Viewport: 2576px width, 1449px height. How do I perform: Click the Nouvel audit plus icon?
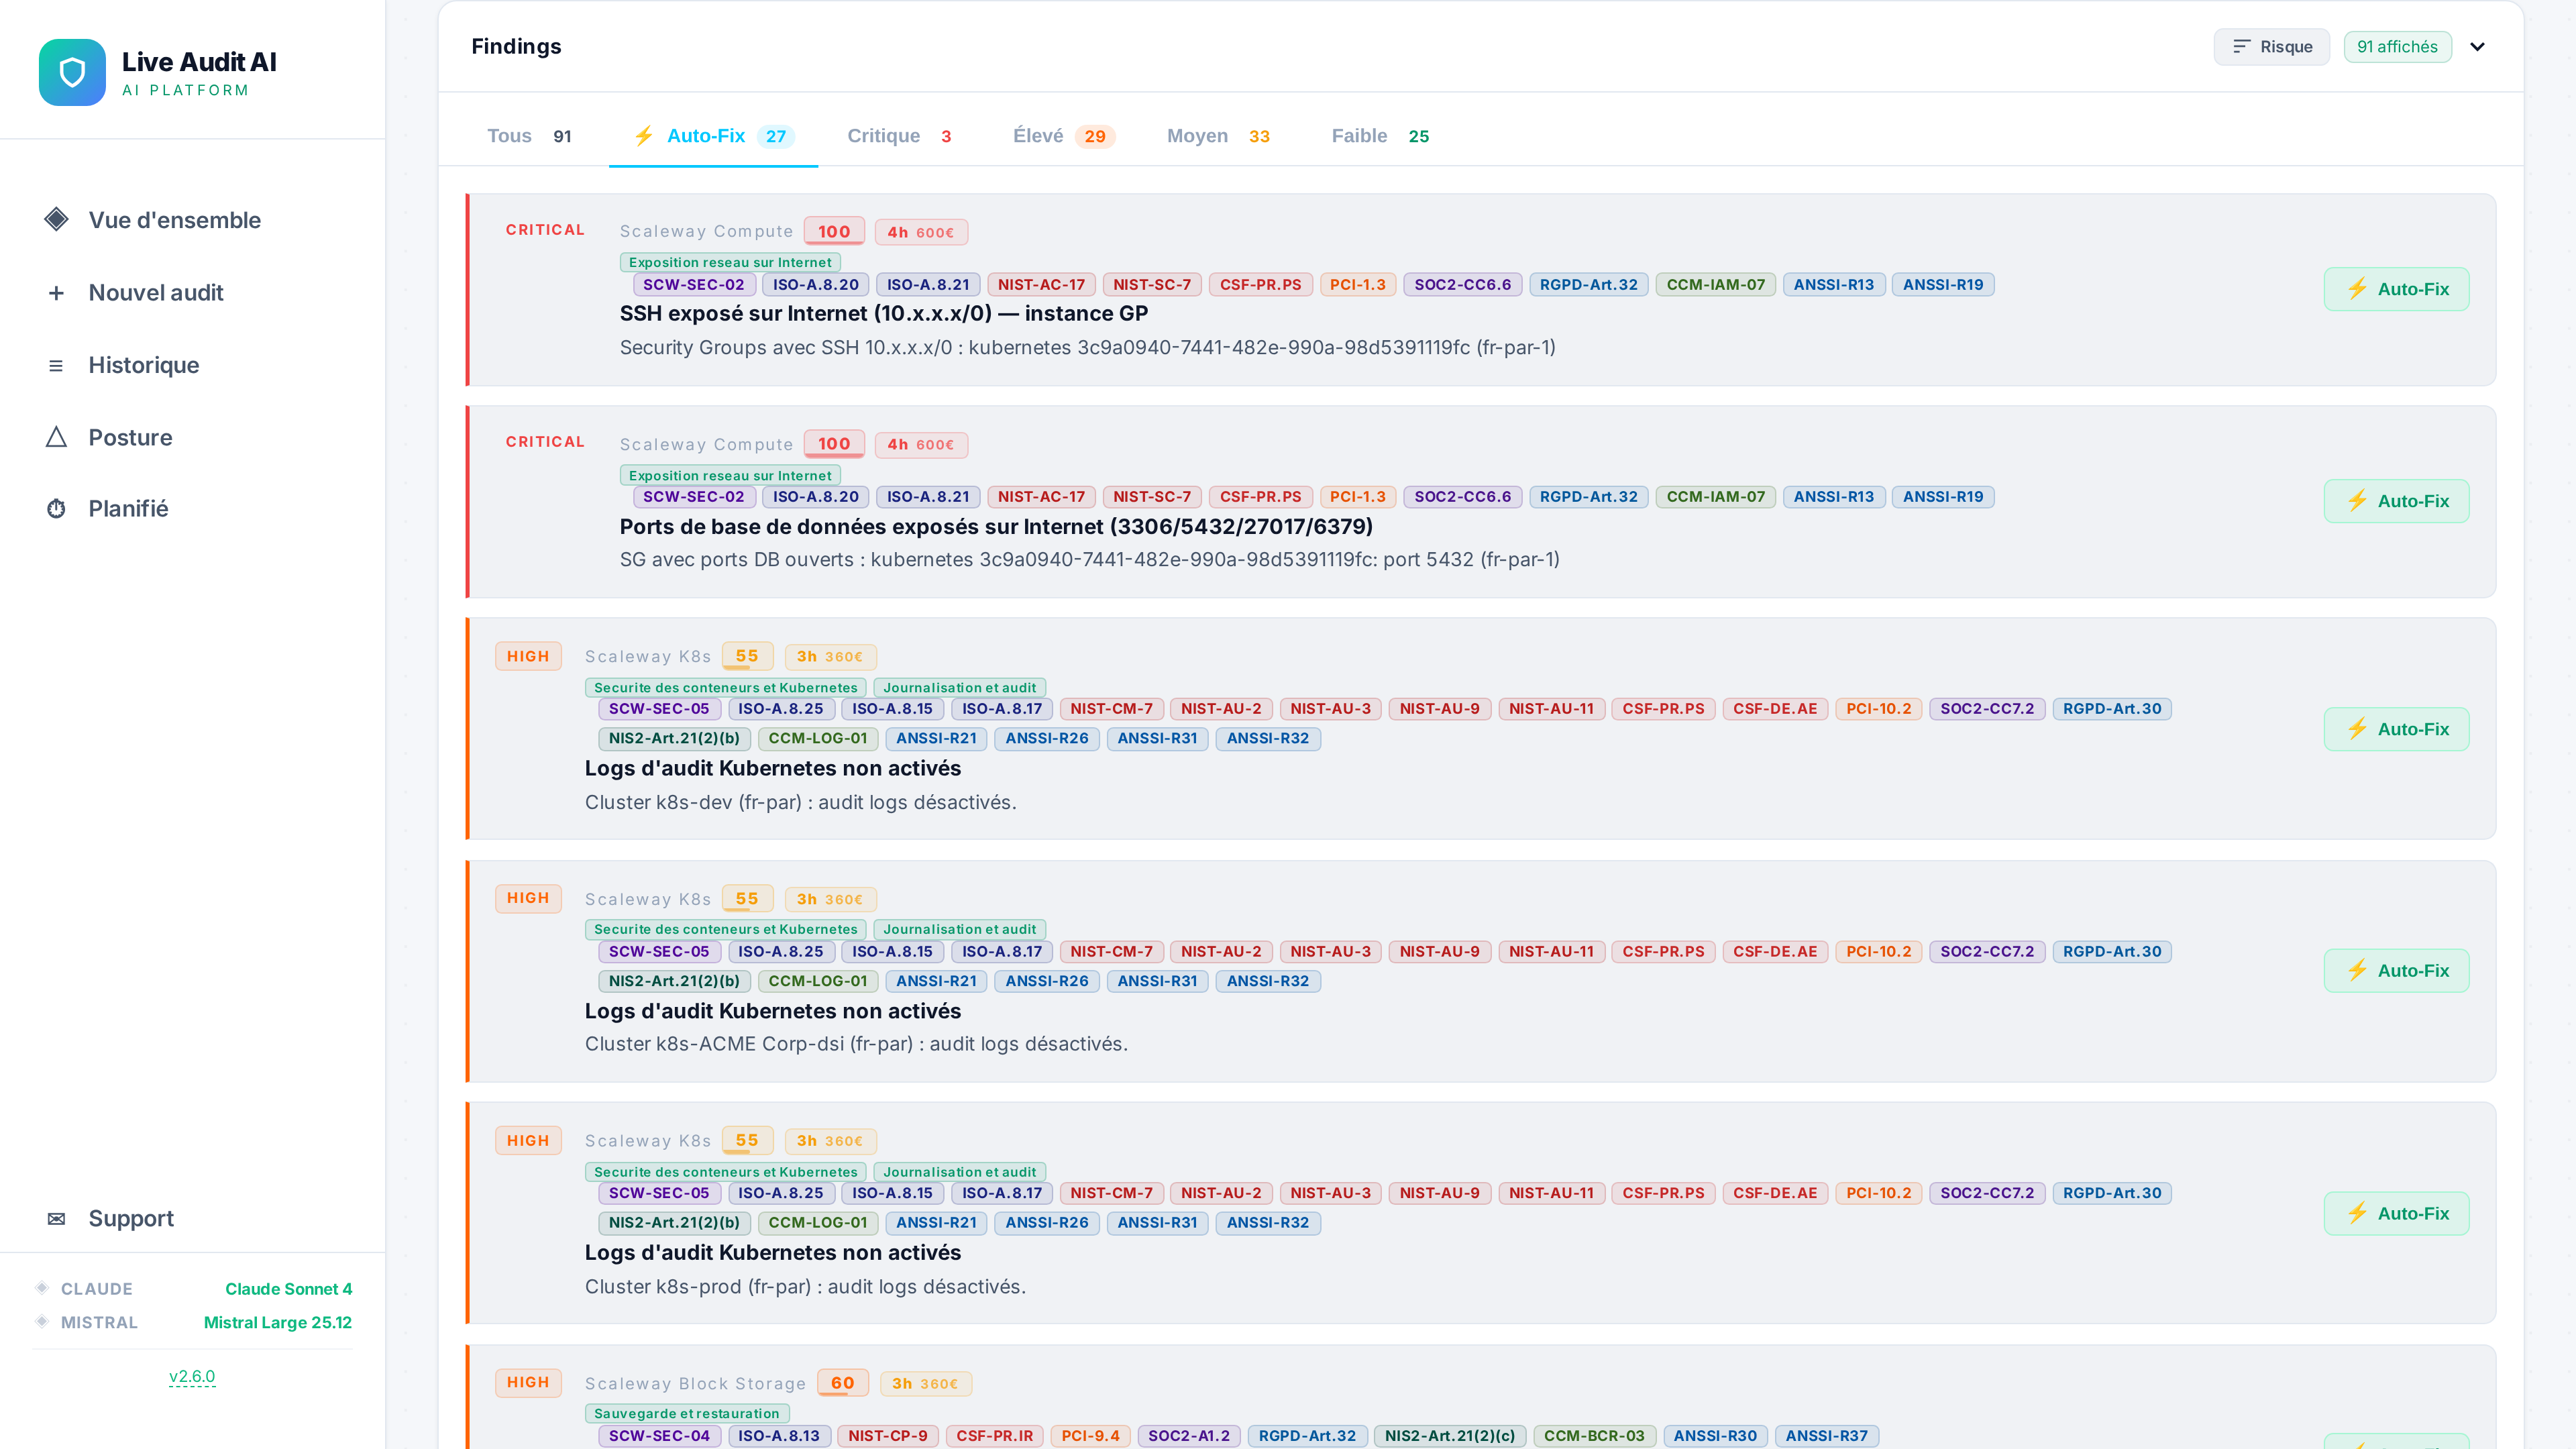tap(56, 293)
